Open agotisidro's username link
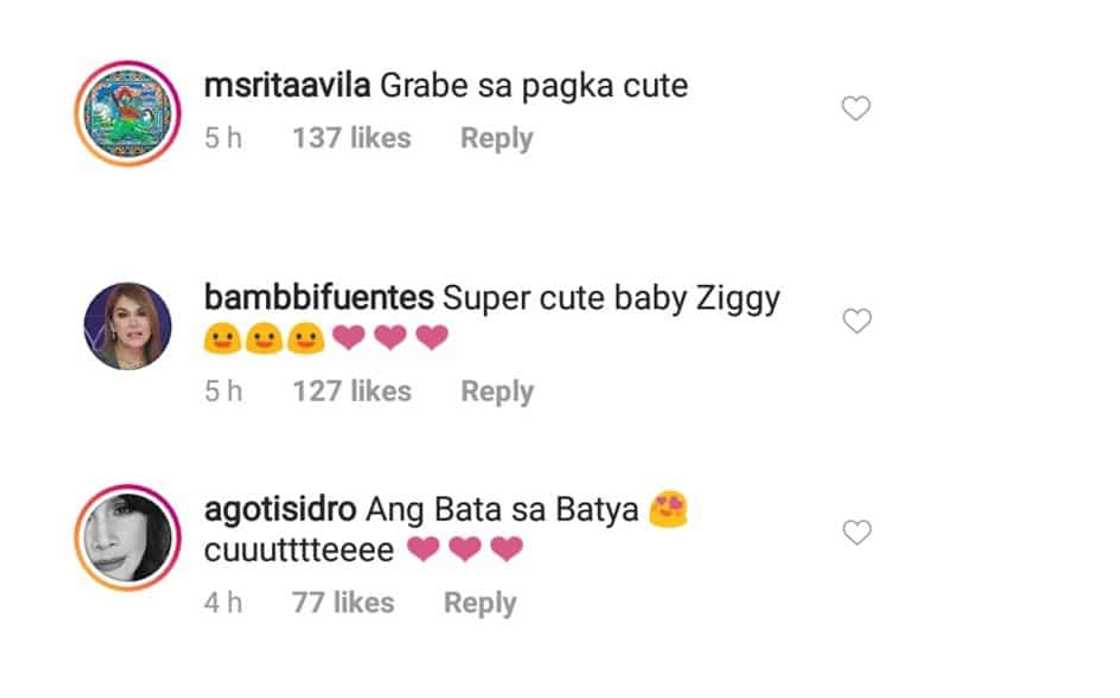This screenshot has width=1120, height=698. coord(277,507)
